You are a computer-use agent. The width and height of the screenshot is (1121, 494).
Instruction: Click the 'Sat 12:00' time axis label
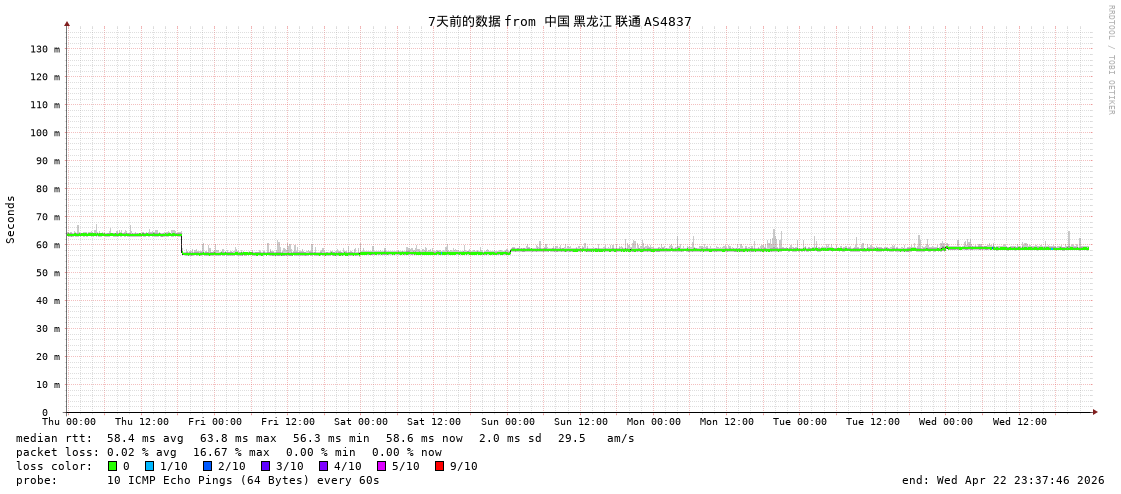point(434,422)
